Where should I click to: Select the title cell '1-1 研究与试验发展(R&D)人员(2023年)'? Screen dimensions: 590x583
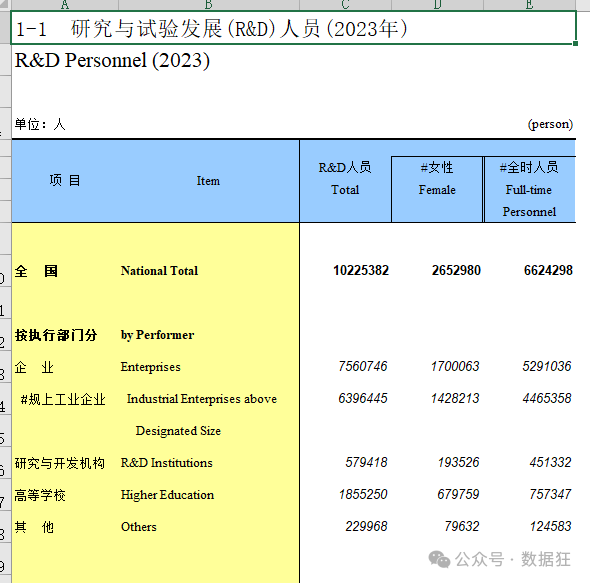click(x=293, y=28)
